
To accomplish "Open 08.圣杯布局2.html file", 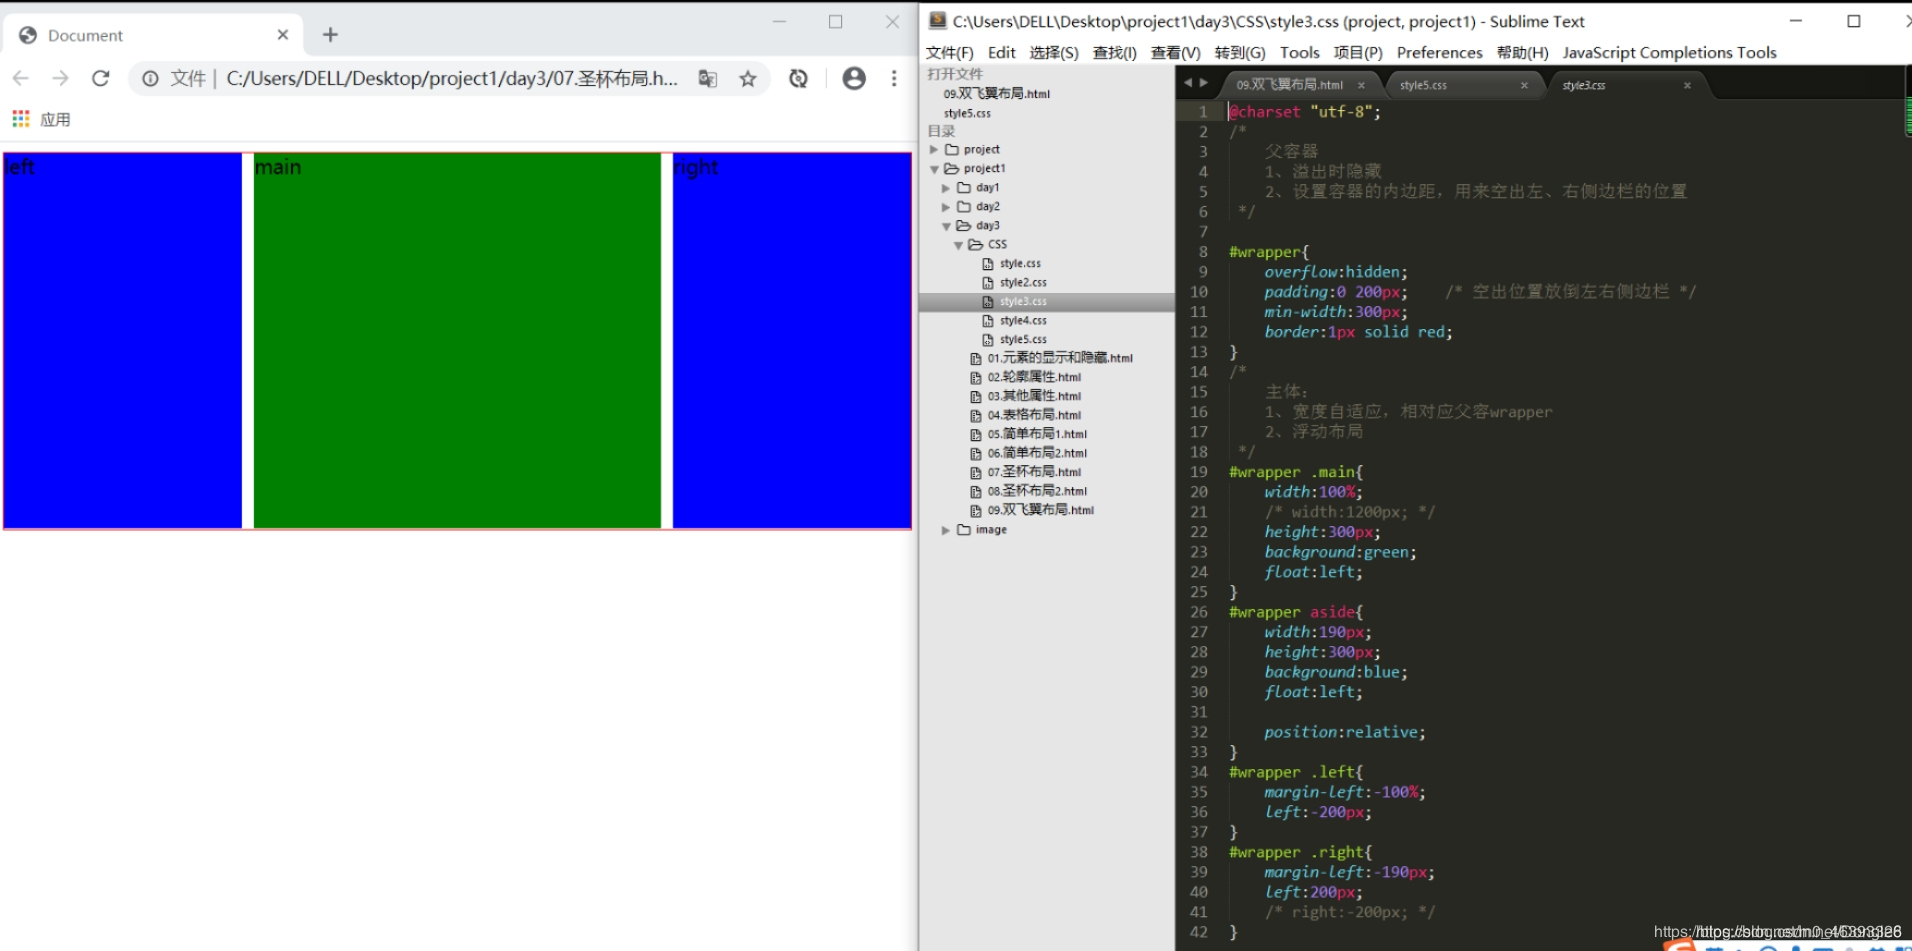I will click(1037, 491).
